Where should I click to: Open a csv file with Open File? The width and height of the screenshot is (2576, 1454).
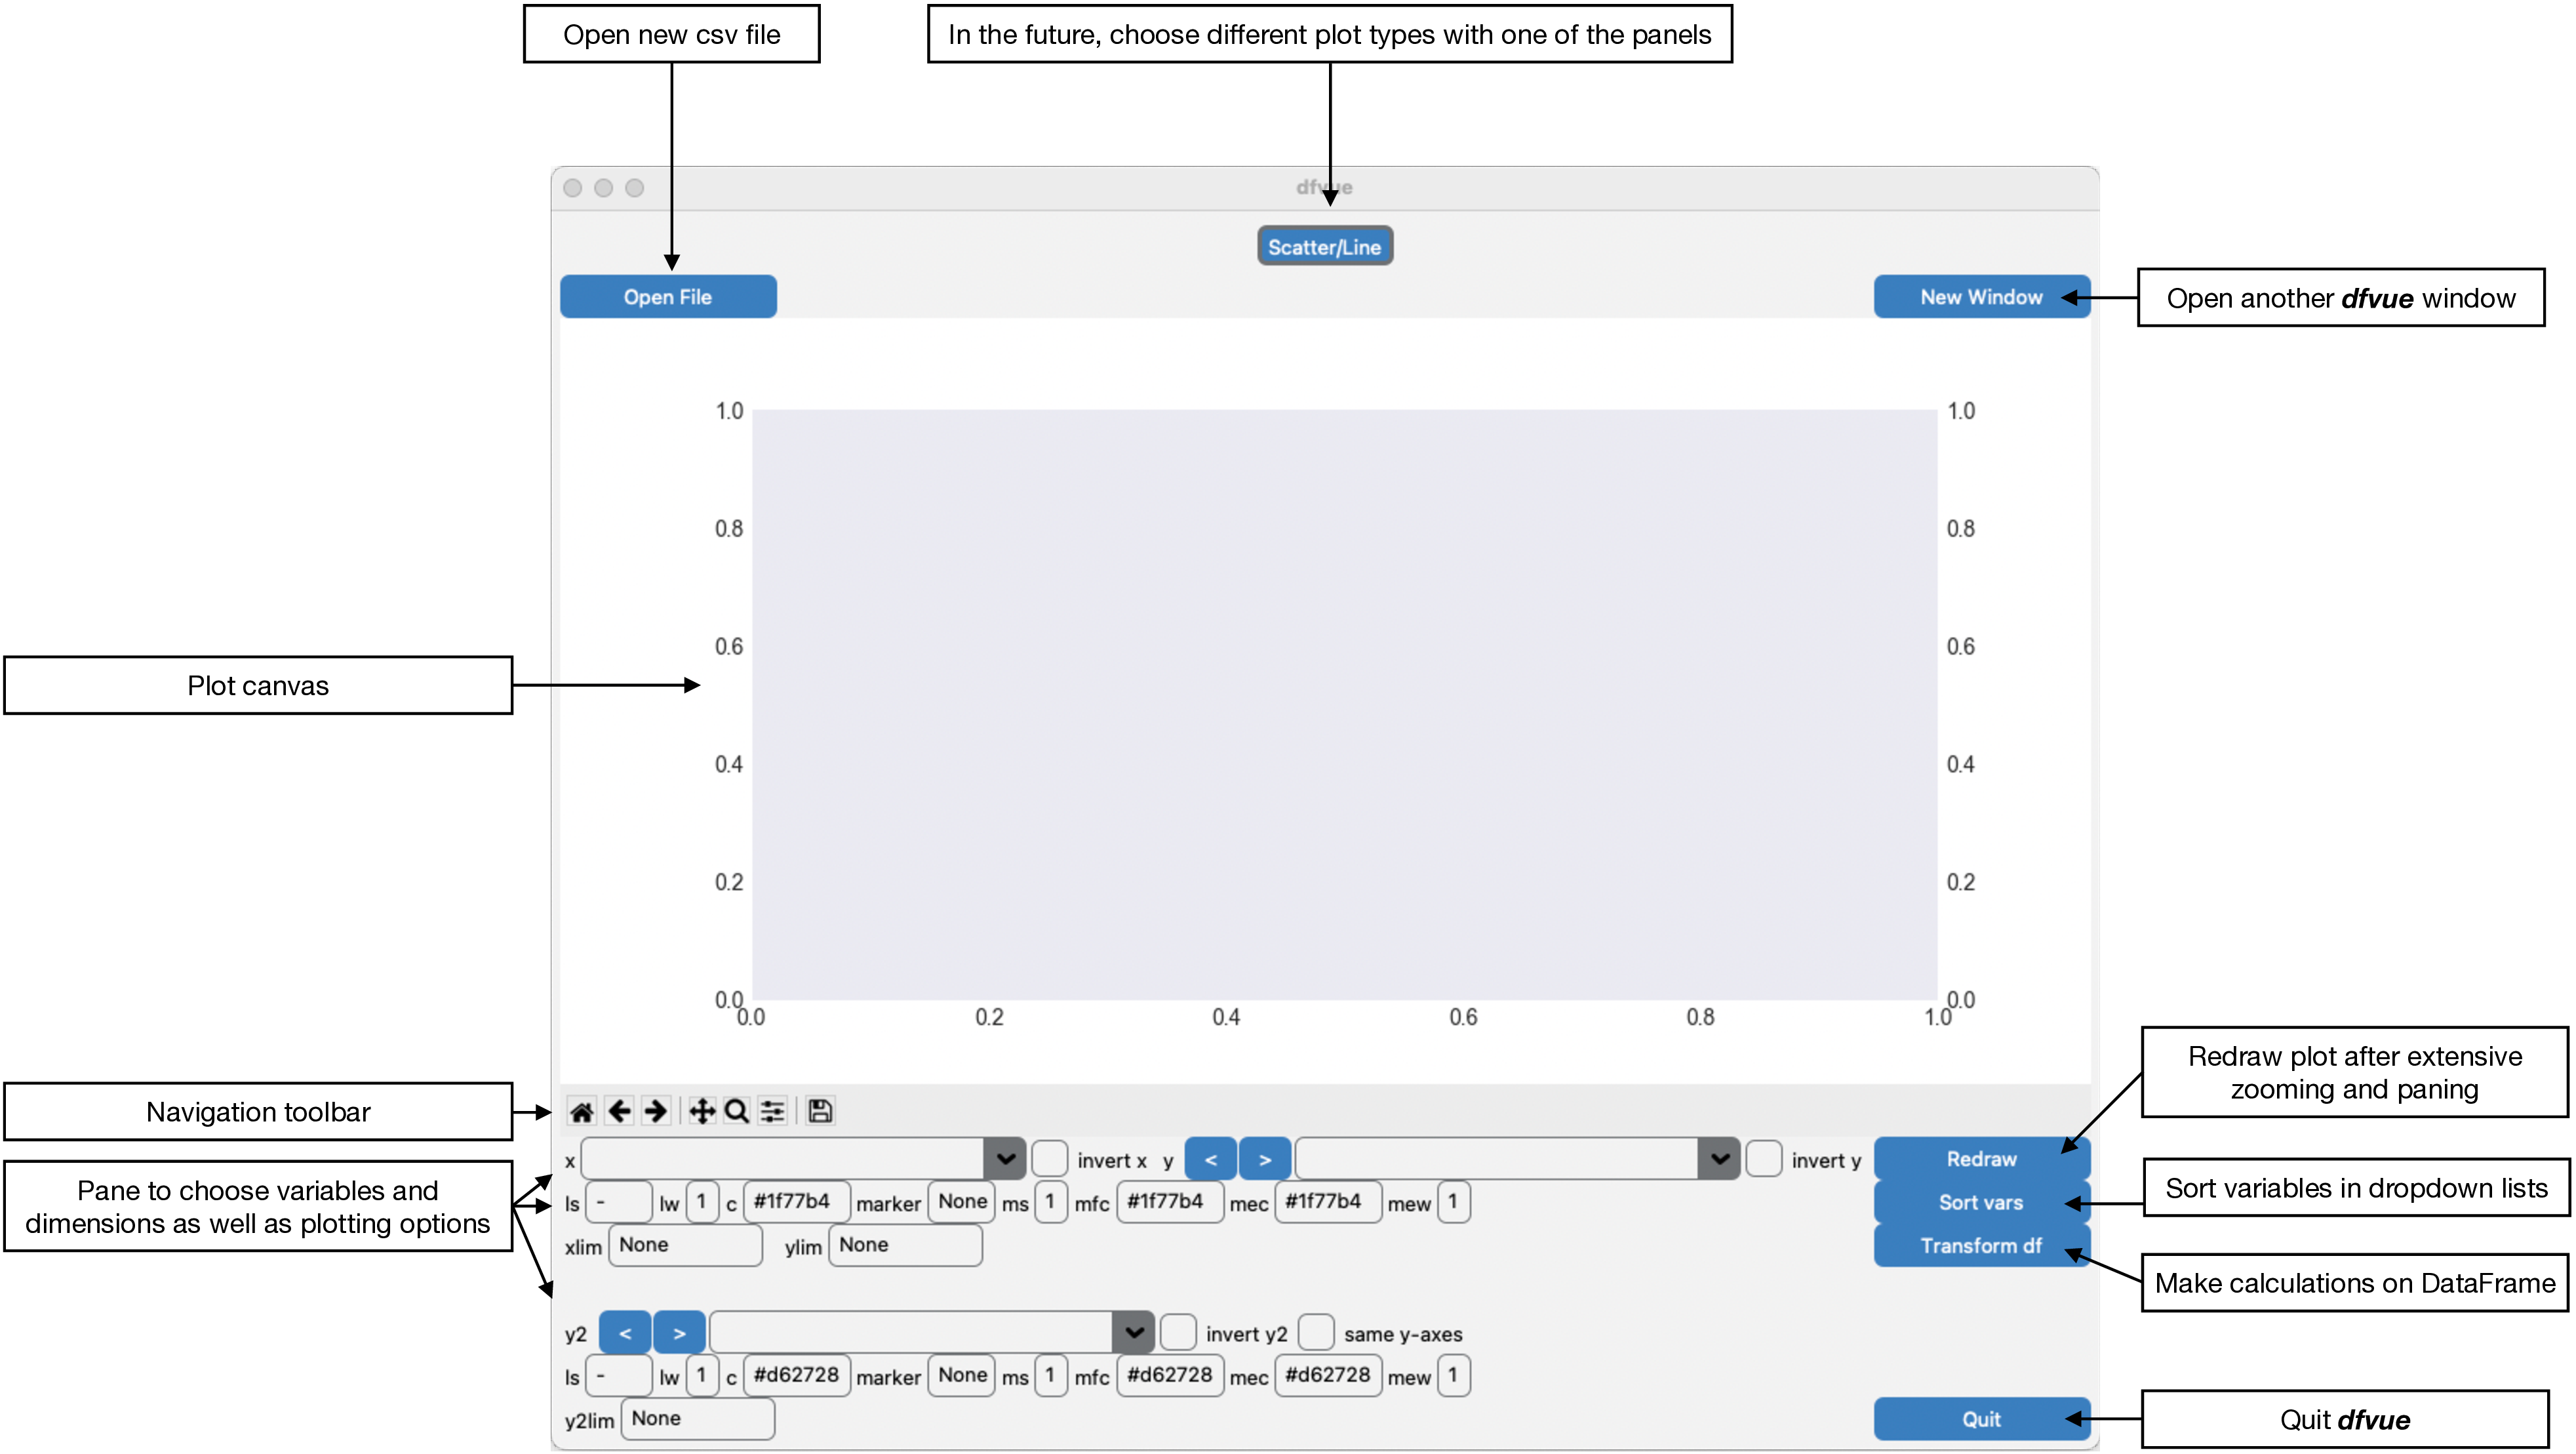click(668, 296)
